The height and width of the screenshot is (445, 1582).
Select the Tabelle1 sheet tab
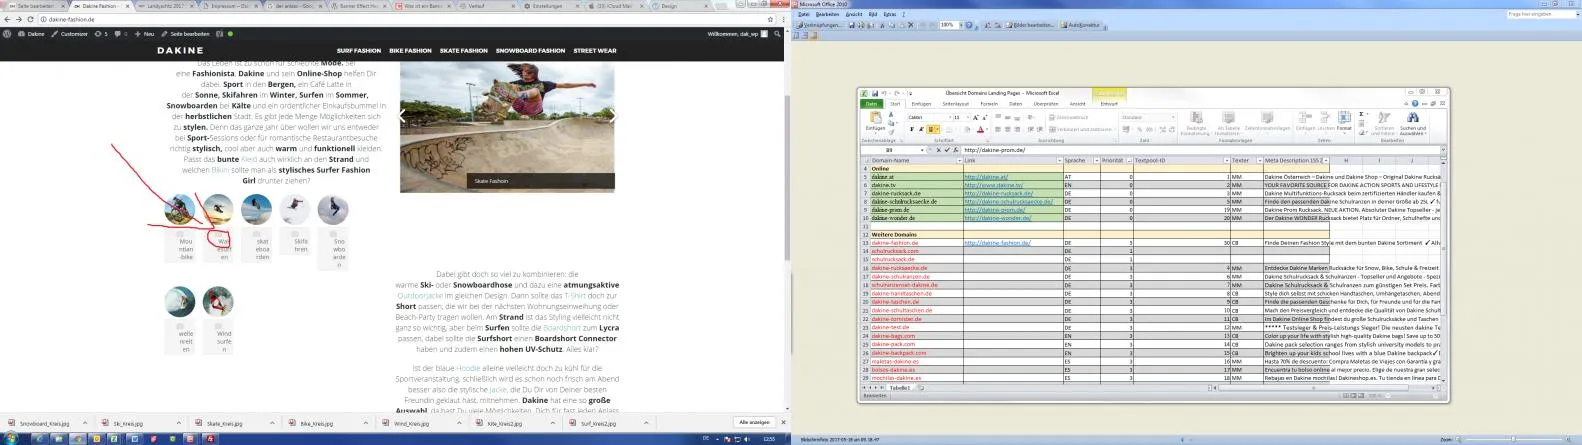(x=900, y=388)
